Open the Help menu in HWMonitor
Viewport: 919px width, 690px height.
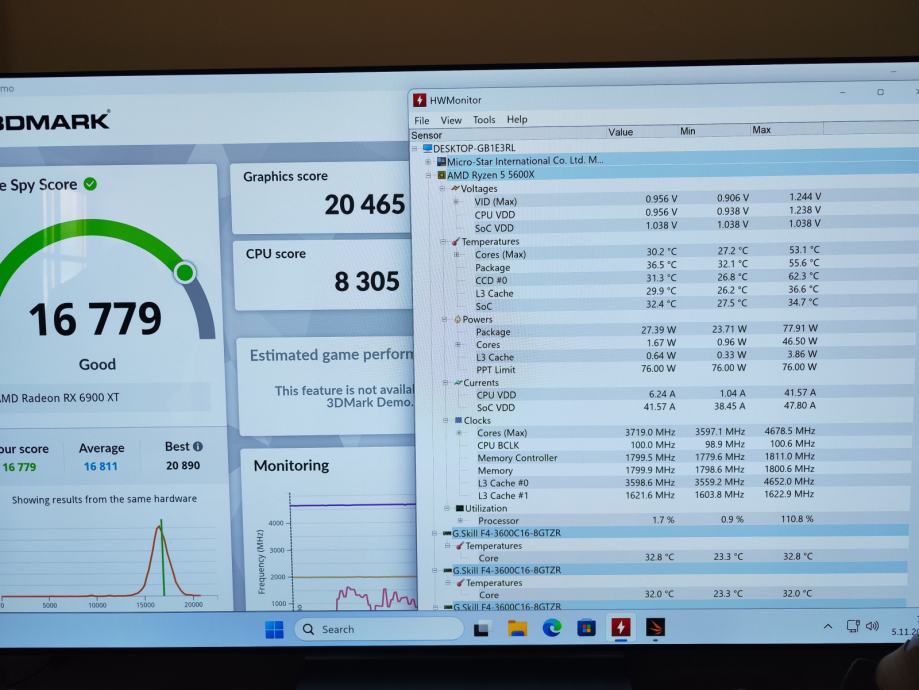pyautogui.click(x=517, y=119)
